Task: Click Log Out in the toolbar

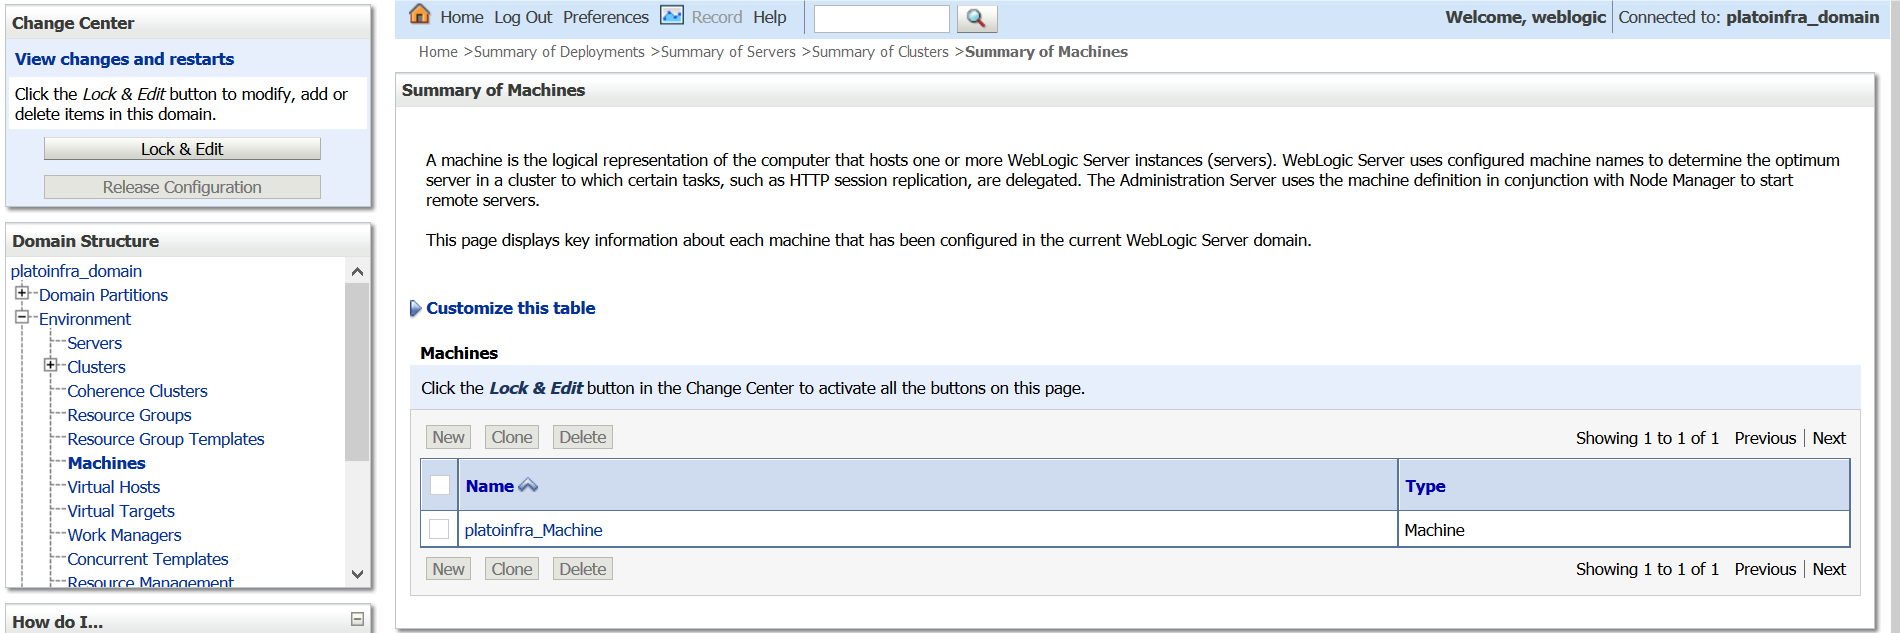Action: point(523,17)
